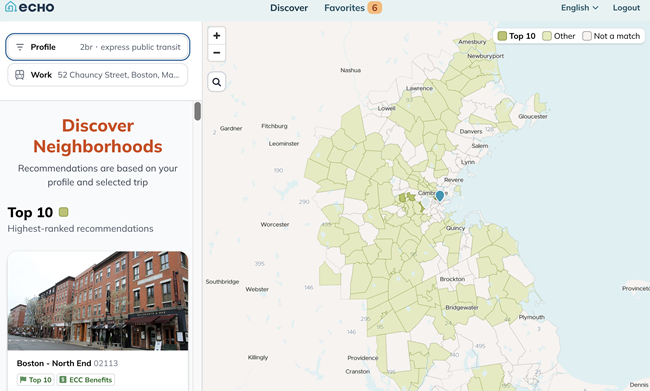Toggle the Top 10 legend swatch
The image size is (650, 391).
[502, 36]
